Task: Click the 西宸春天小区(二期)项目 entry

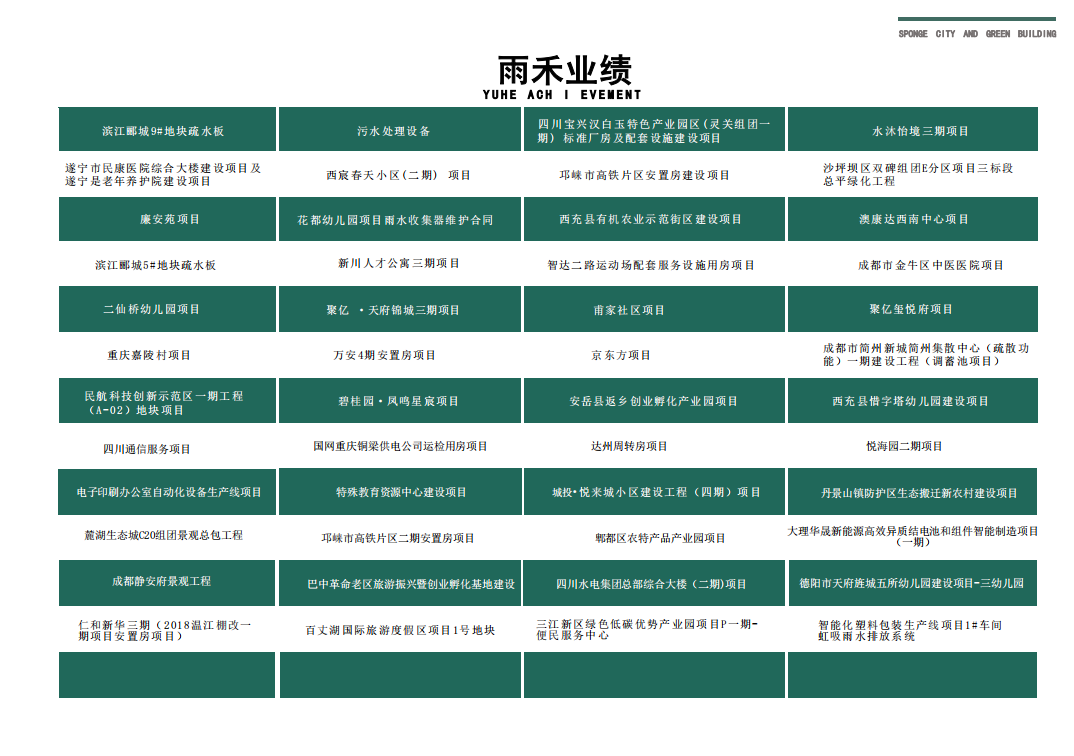Action: (398, 175)
